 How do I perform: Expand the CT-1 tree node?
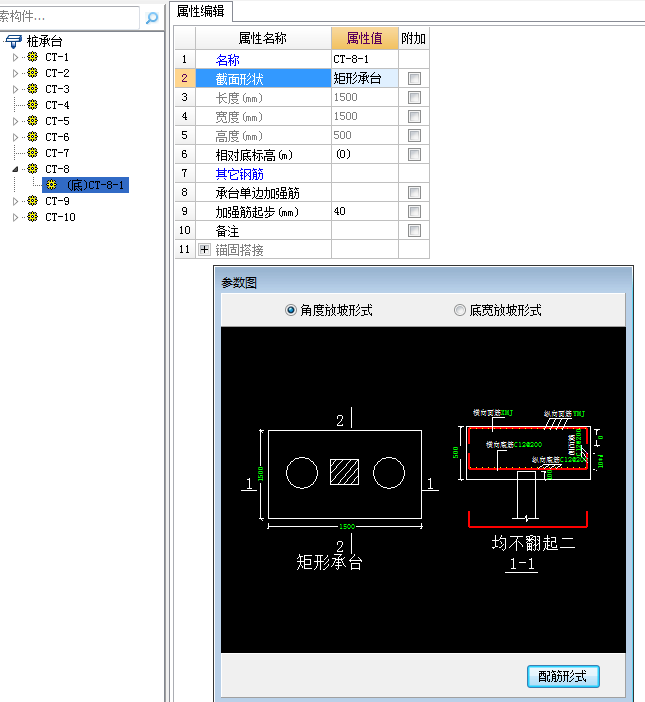point(15,57)
